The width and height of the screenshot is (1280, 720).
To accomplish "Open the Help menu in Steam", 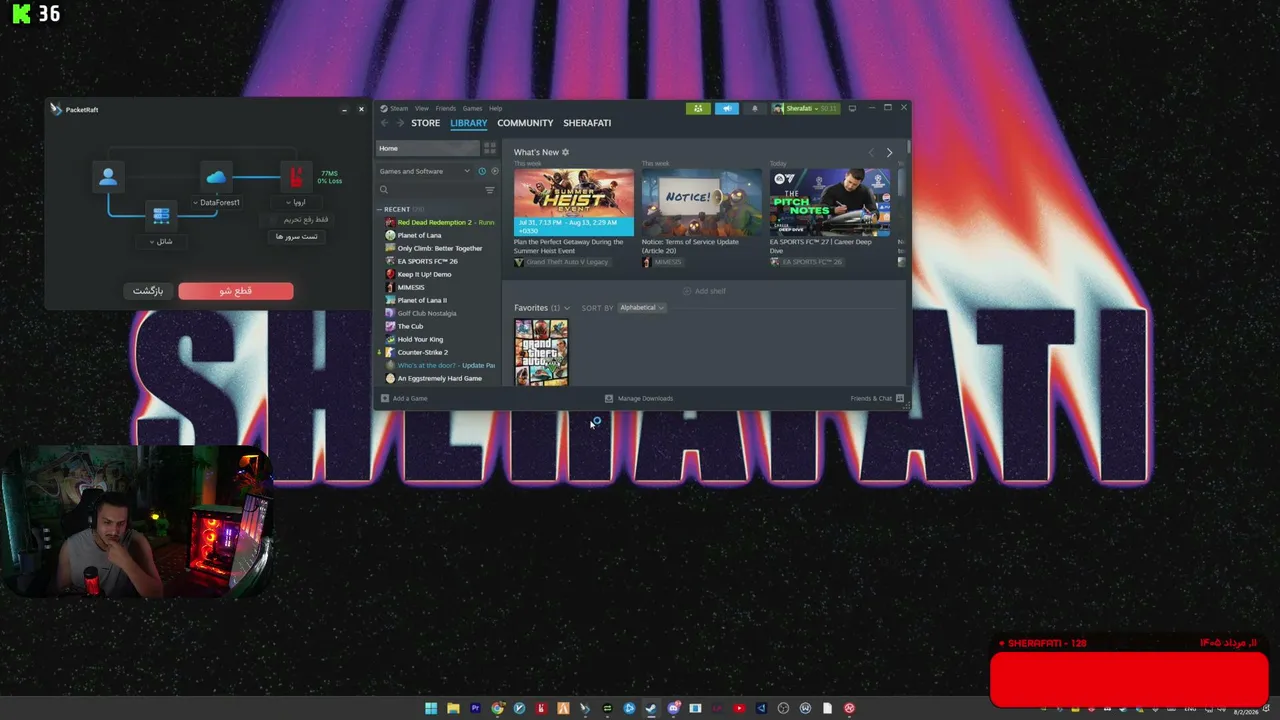I will click(496, 108).
